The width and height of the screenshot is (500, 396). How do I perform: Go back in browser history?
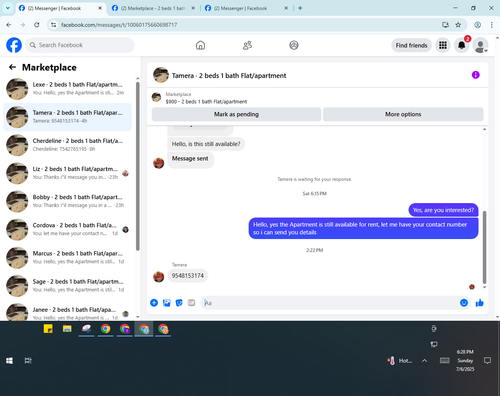(9, 25)
